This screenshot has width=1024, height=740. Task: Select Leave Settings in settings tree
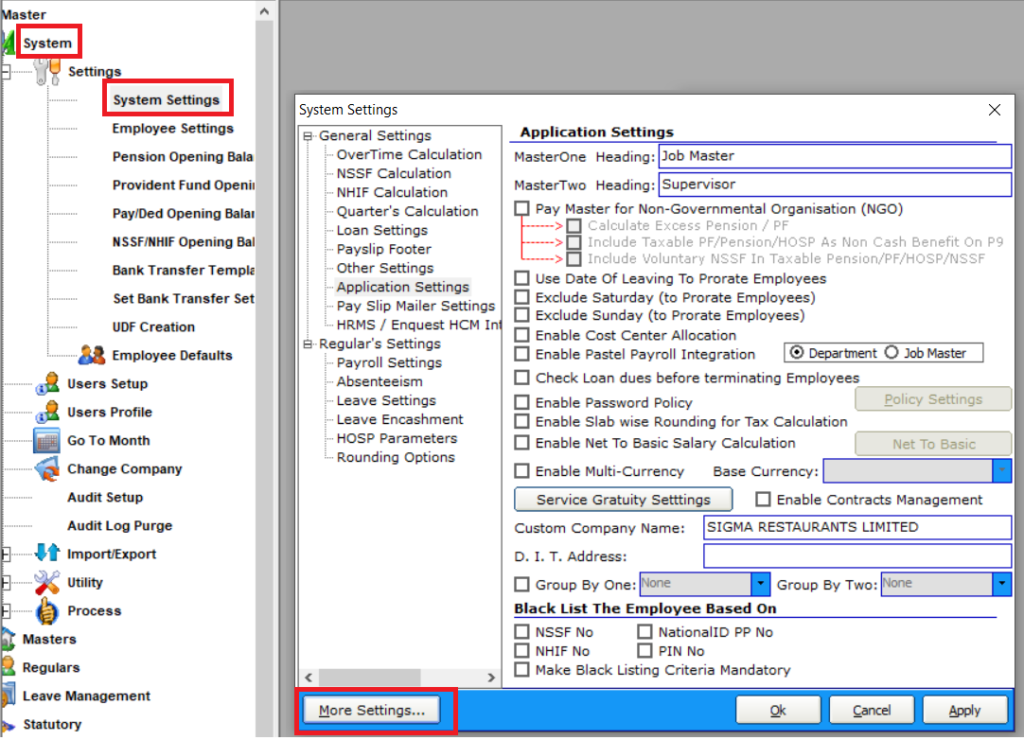click(x=385, y=400)
